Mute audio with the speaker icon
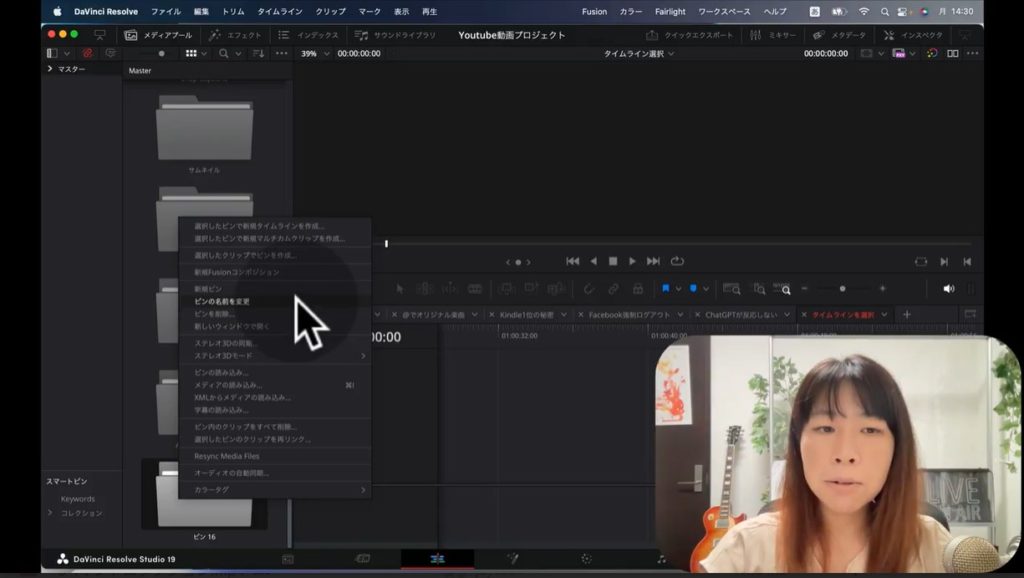The image size is (1024, 578). (948, 289)
